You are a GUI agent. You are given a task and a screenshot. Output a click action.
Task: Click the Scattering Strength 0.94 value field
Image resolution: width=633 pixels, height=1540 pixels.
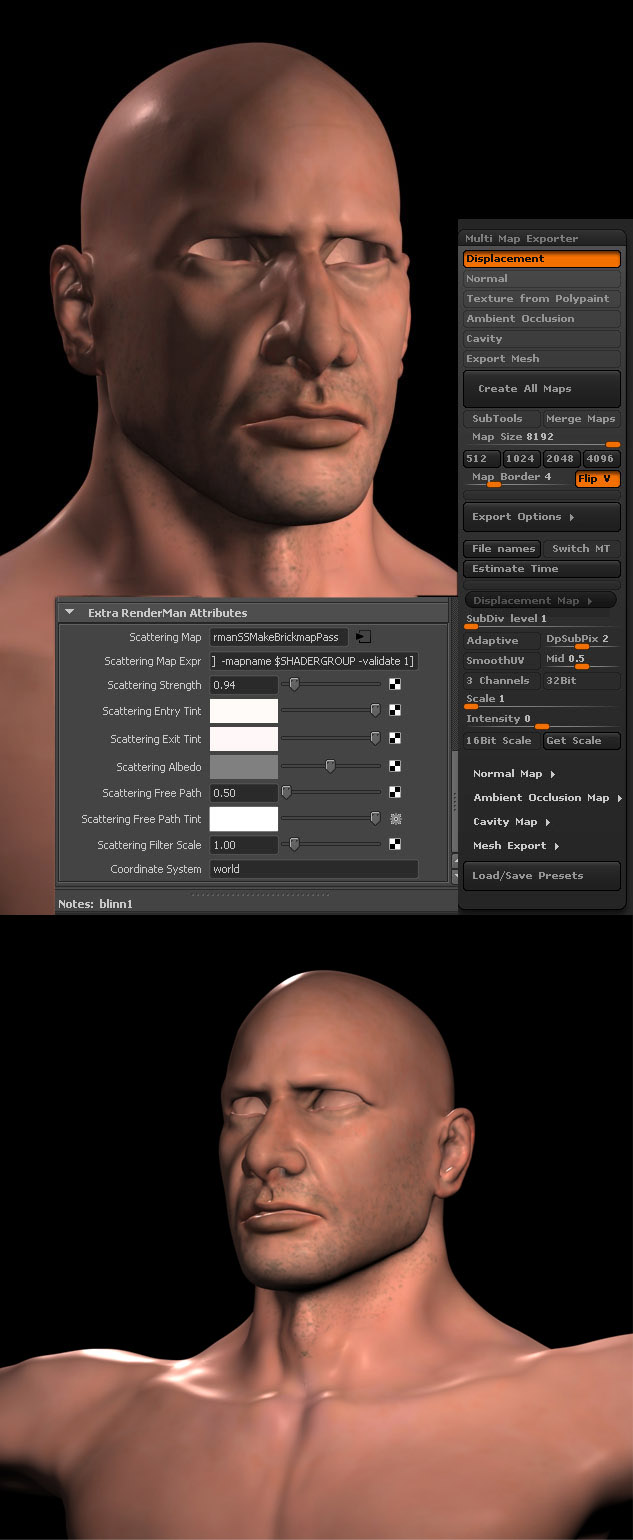tap(244, 685)
